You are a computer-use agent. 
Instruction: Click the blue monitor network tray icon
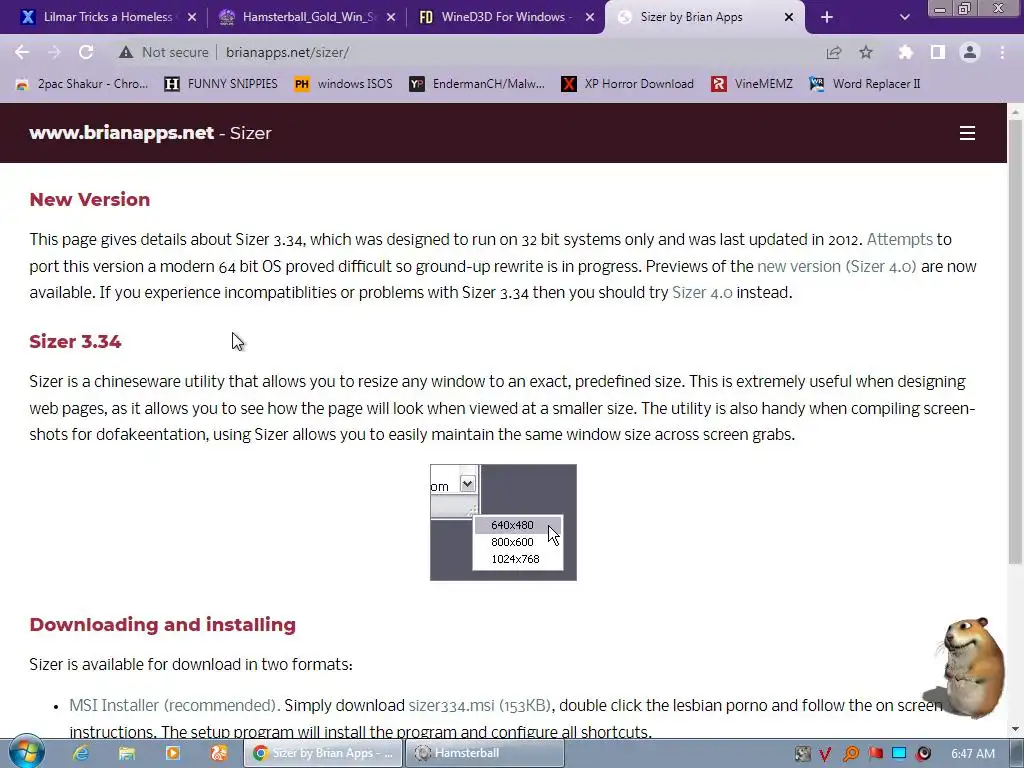coord(899,754)
